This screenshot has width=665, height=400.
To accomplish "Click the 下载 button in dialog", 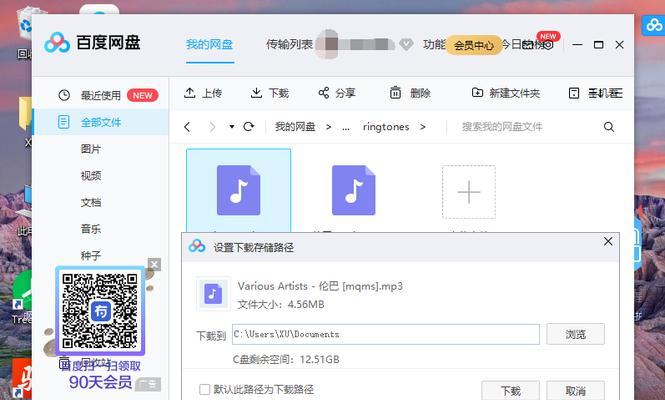I will pos(510,391).
